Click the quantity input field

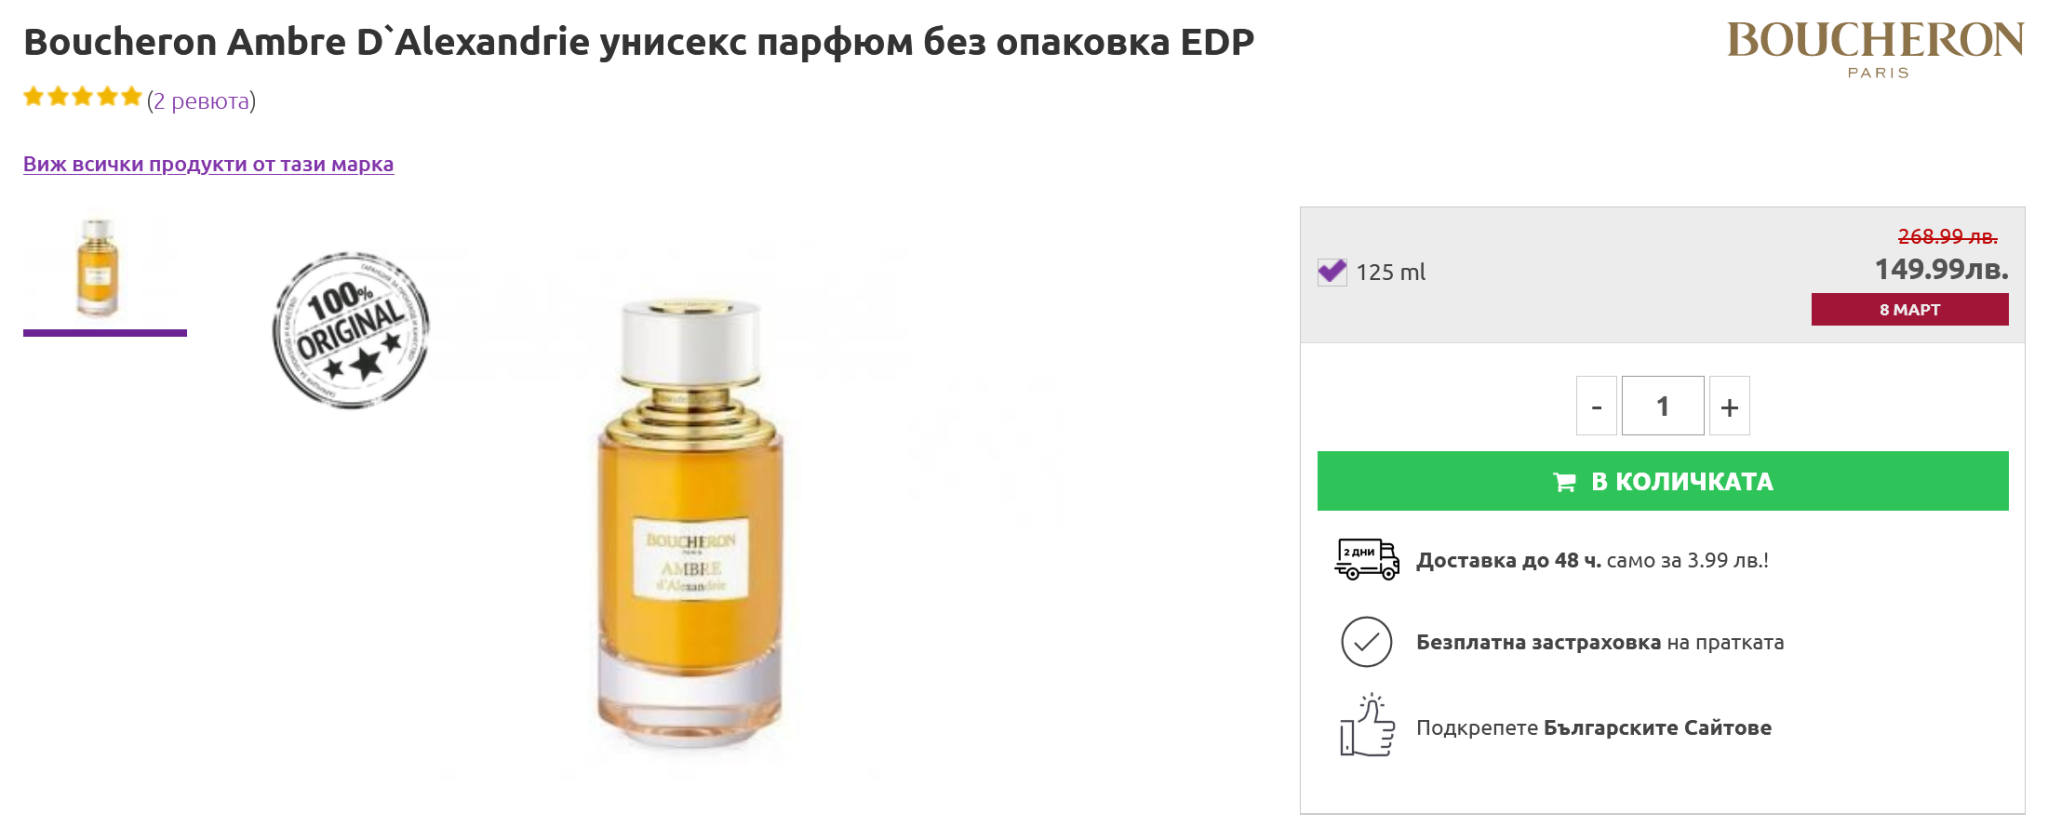(x=1662, y=406)
